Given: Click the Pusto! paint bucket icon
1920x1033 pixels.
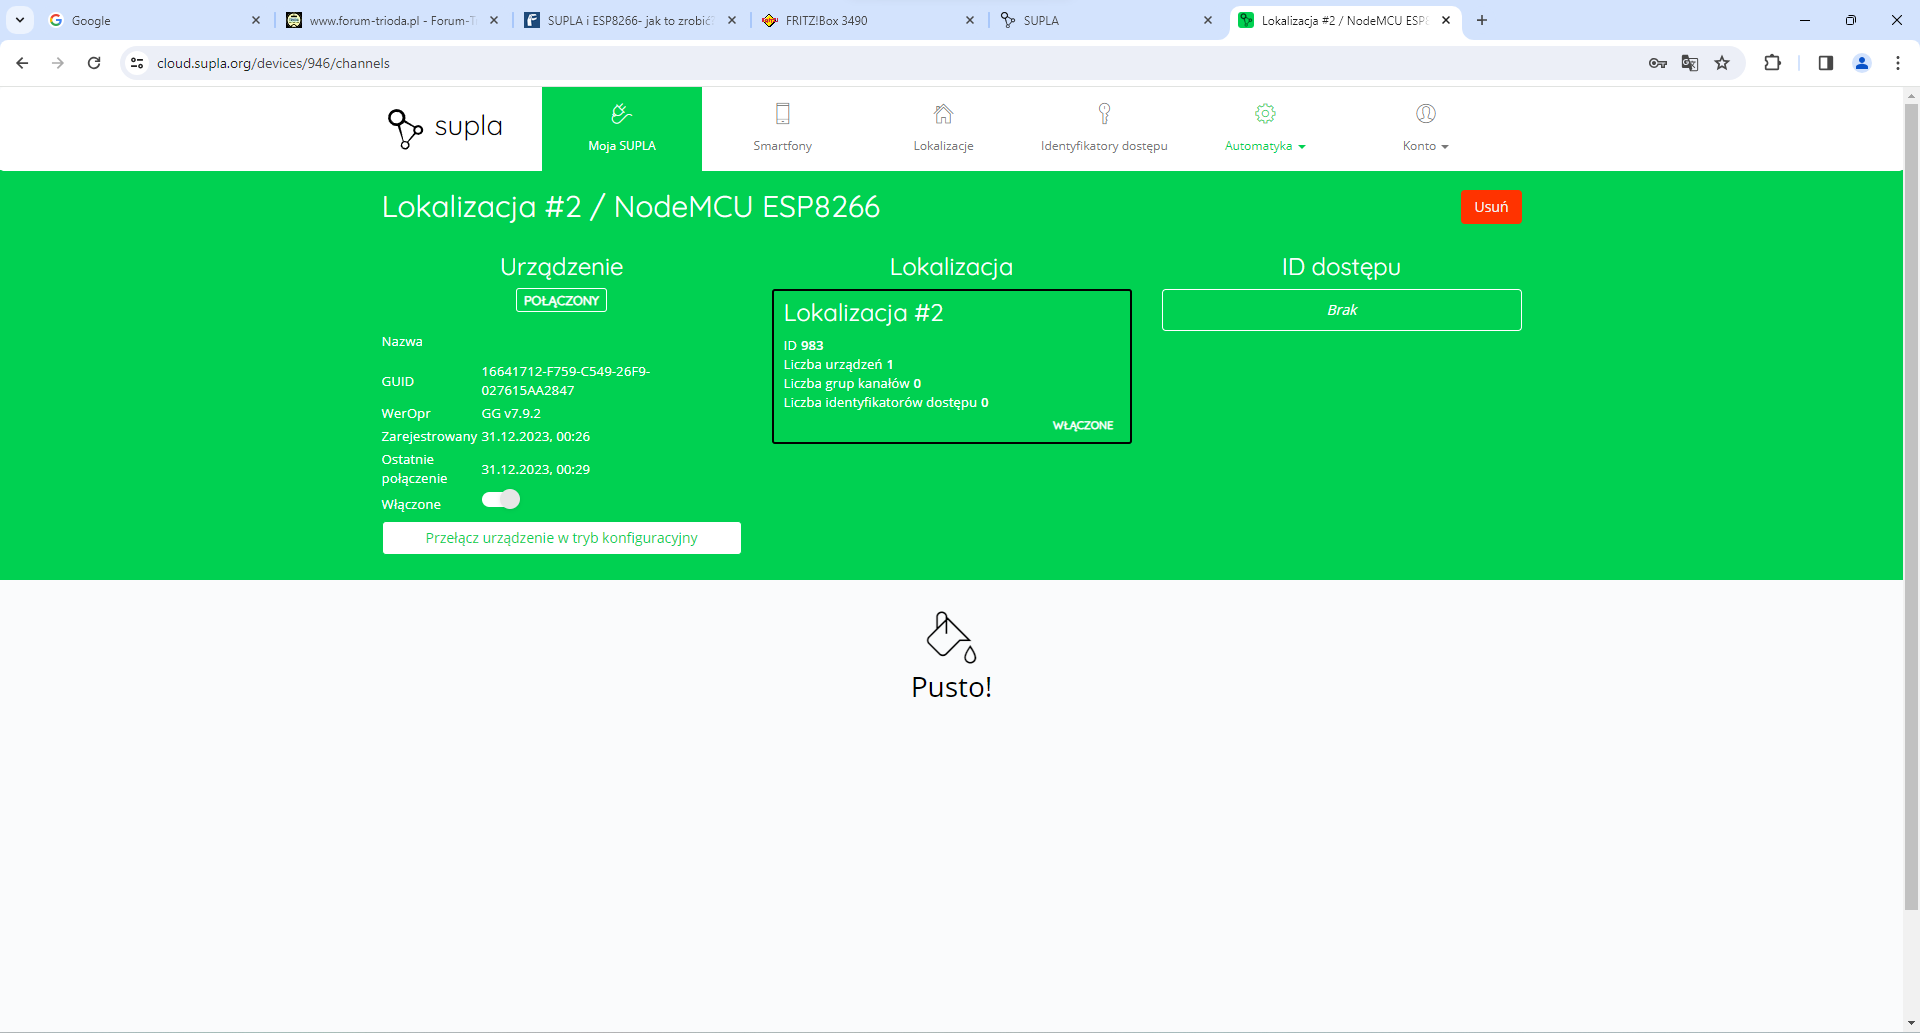Looking at the screenshot, I should point(951,637).
